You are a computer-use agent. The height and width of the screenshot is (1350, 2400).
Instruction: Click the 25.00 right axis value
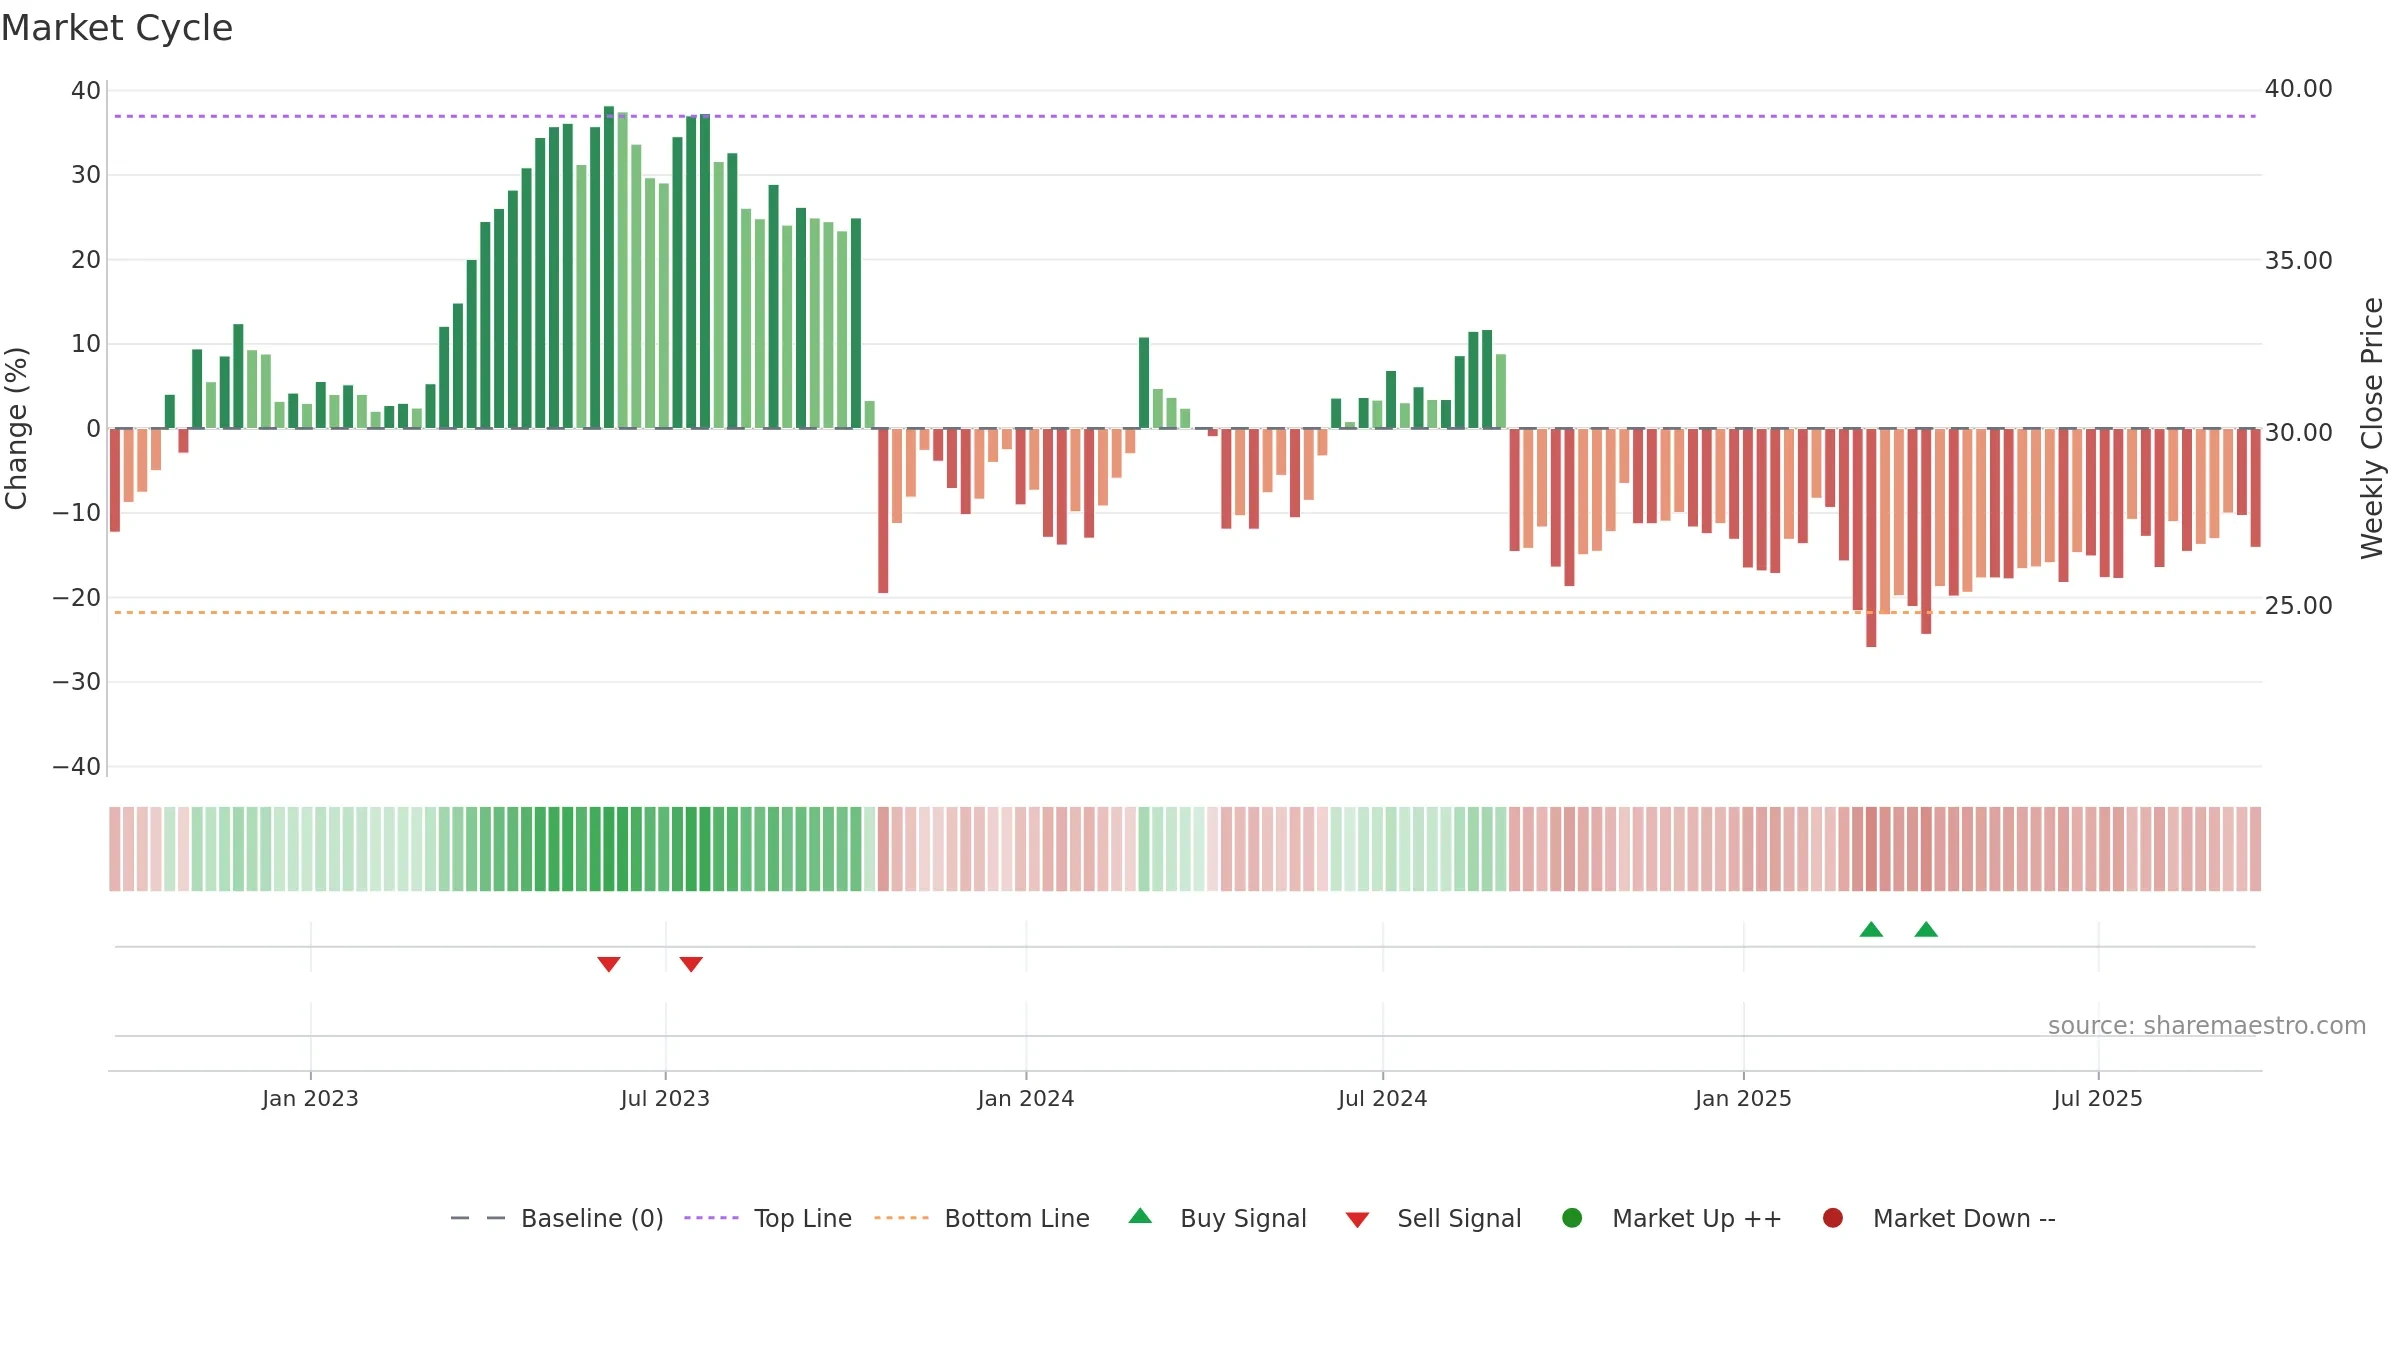pyautogui.click(x=2298, y=606)
